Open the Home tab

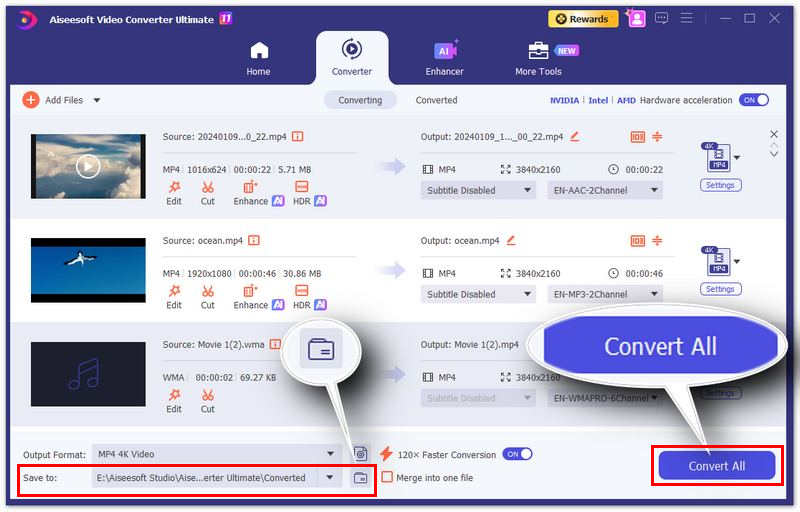pyautogui.click(x=259, y=59)
